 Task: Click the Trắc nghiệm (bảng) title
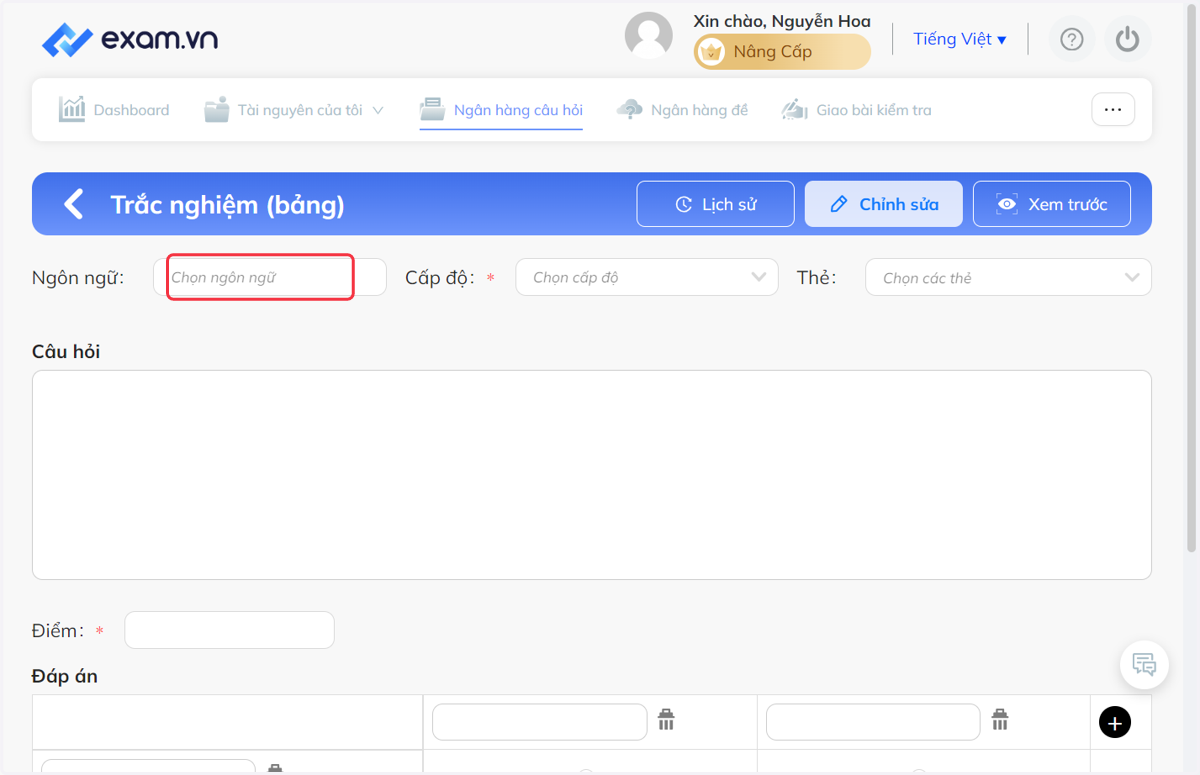coord(227,205)
